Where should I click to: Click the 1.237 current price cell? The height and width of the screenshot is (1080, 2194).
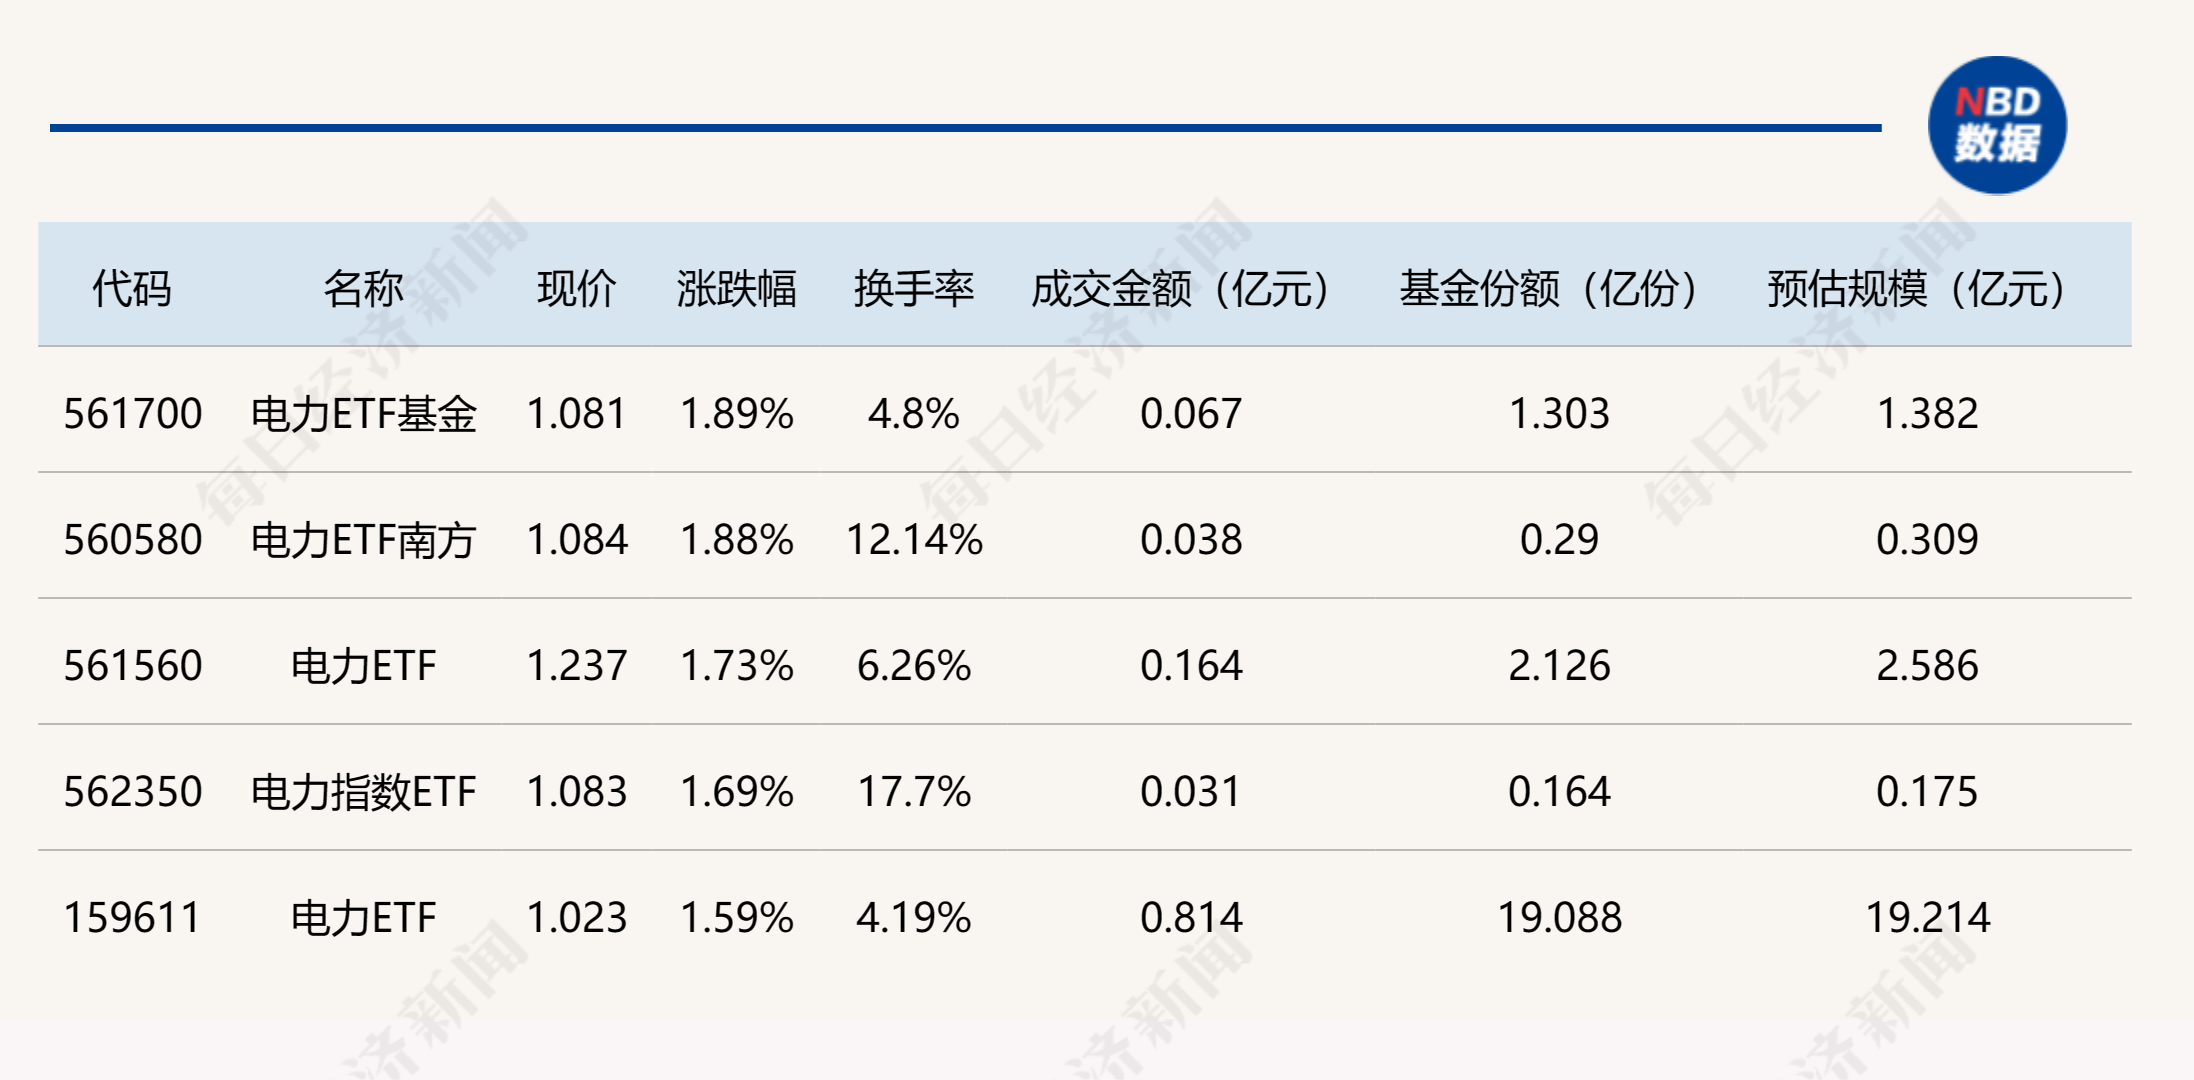point(577,665)
